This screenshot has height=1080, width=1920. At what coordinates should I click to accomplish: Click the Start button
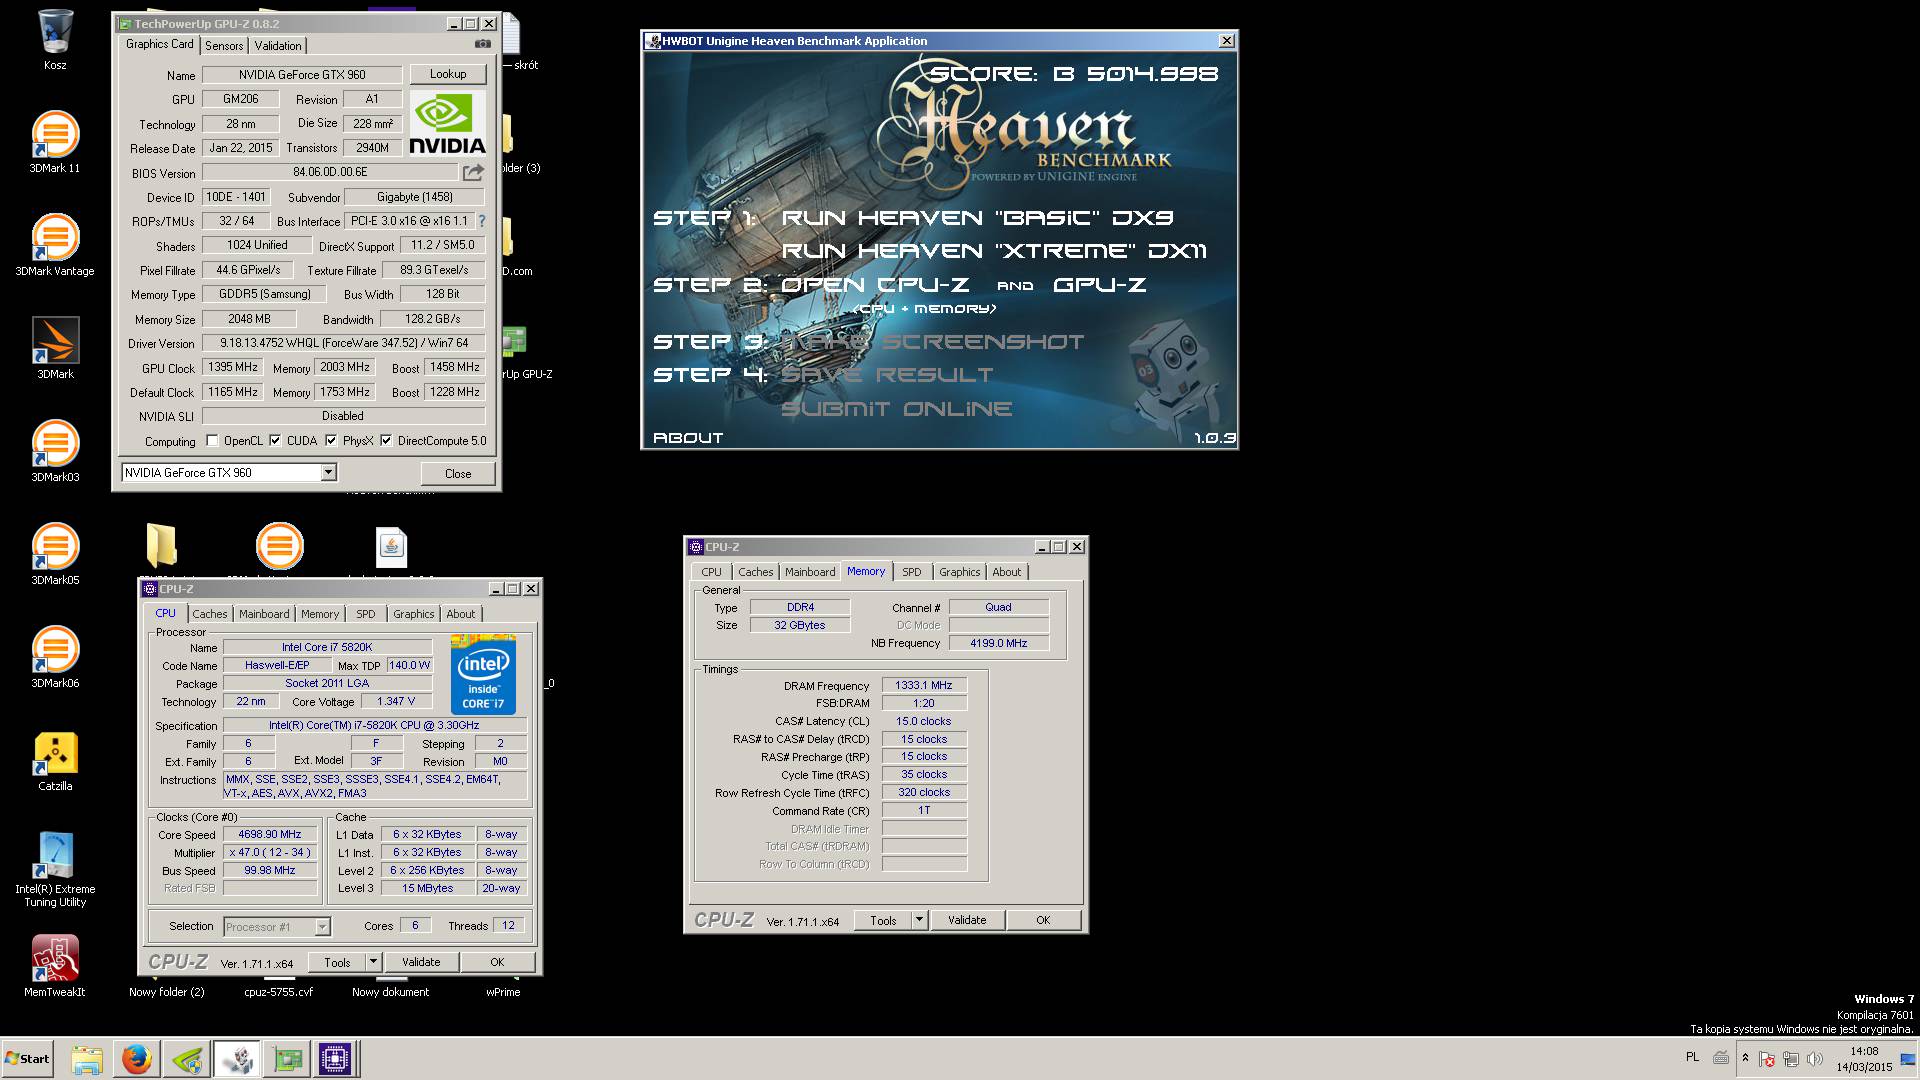click(x=27, y=1059)
